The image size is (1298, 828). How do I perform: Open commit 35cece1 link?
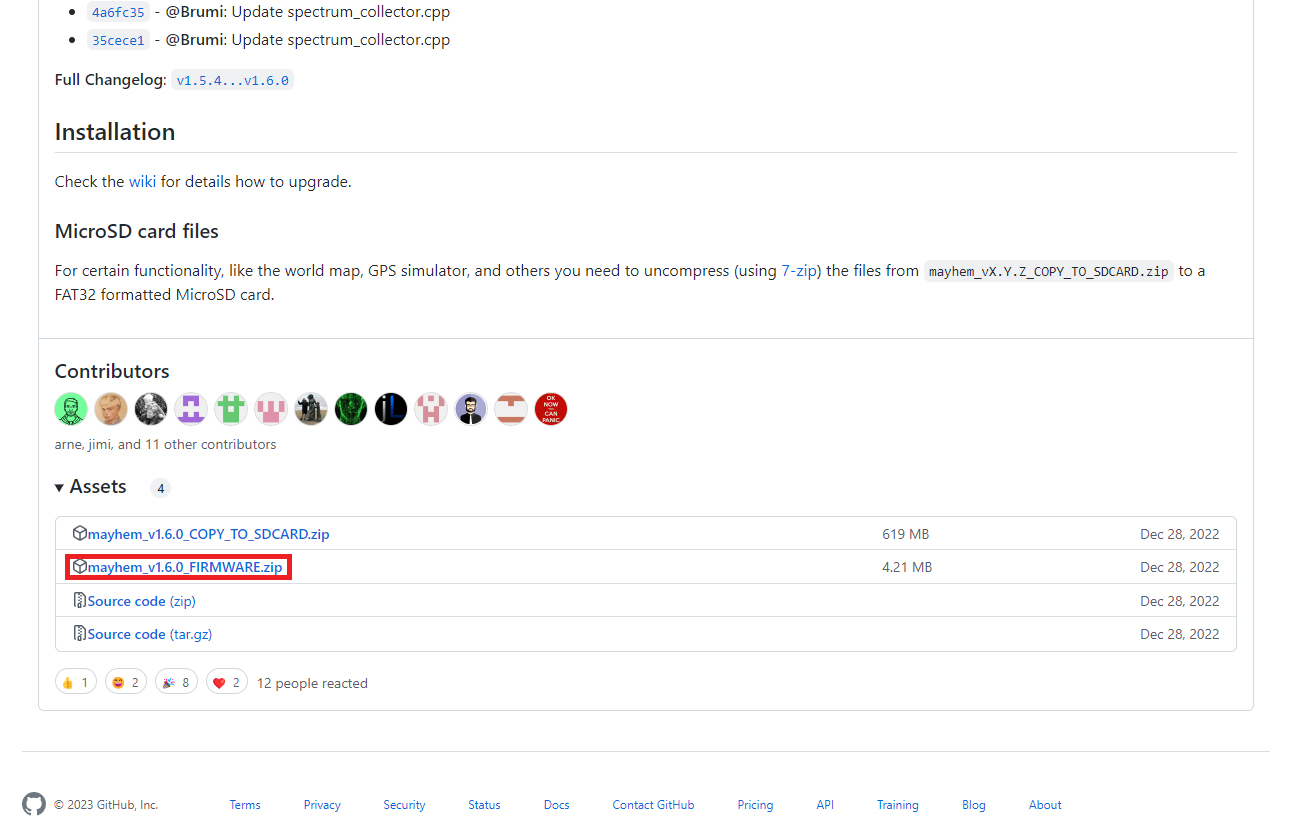click(118, 41)
